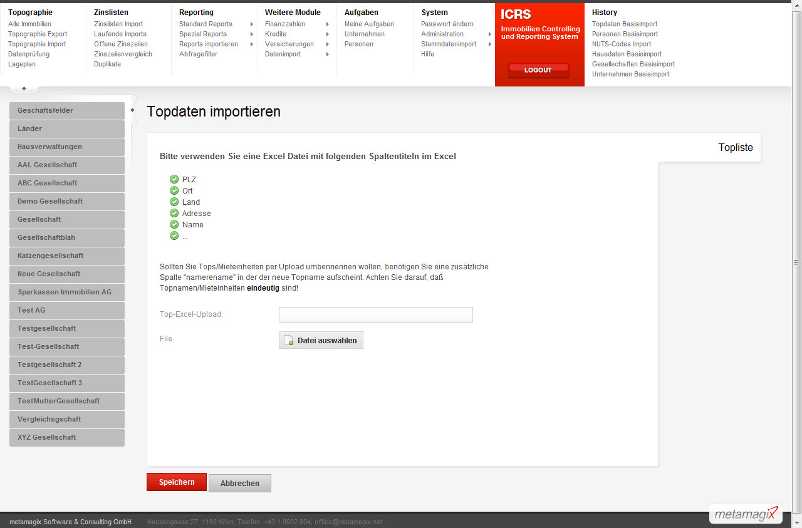
Task: Select Neue Gesellschaft in the sidebar
Action: coord(67,274)
